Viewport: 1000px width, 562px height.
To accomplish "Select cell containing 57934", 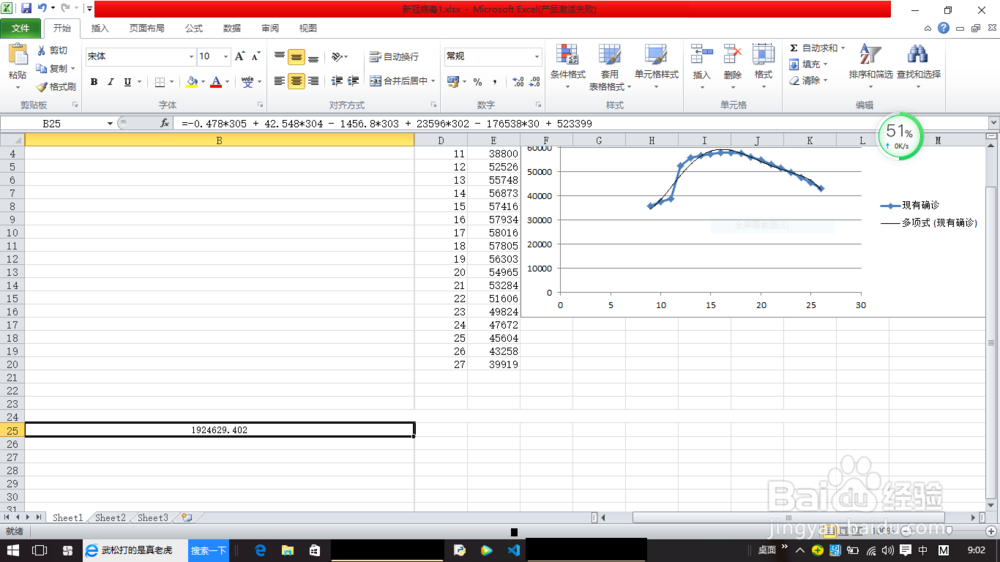I will [494, 219].
